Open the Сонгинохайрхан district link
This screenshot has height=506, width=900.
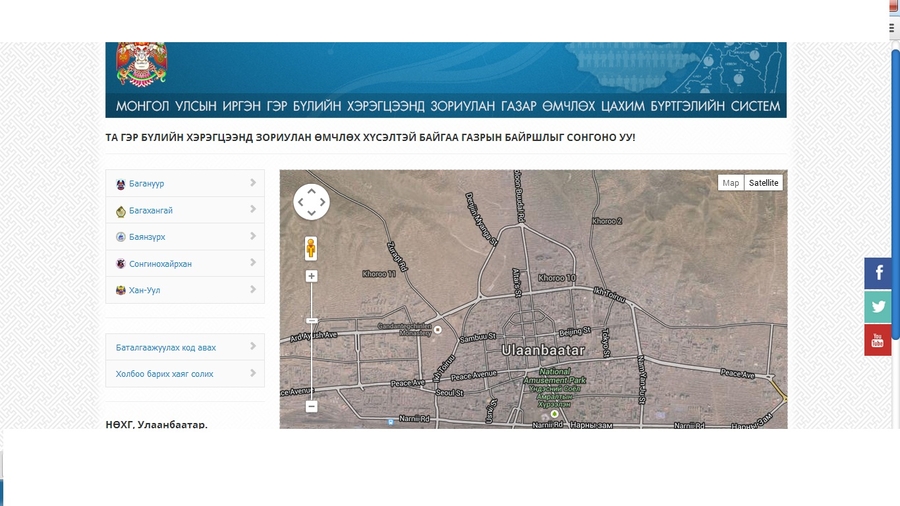click(160, 264)
